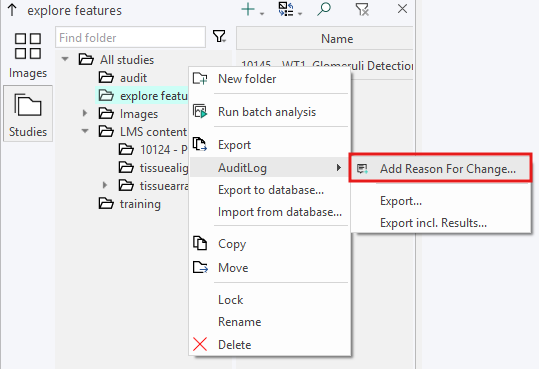This screenshot has height=369, width=539.
Task: Open the folder filter funnel dropdown
Action: [219, 36]
